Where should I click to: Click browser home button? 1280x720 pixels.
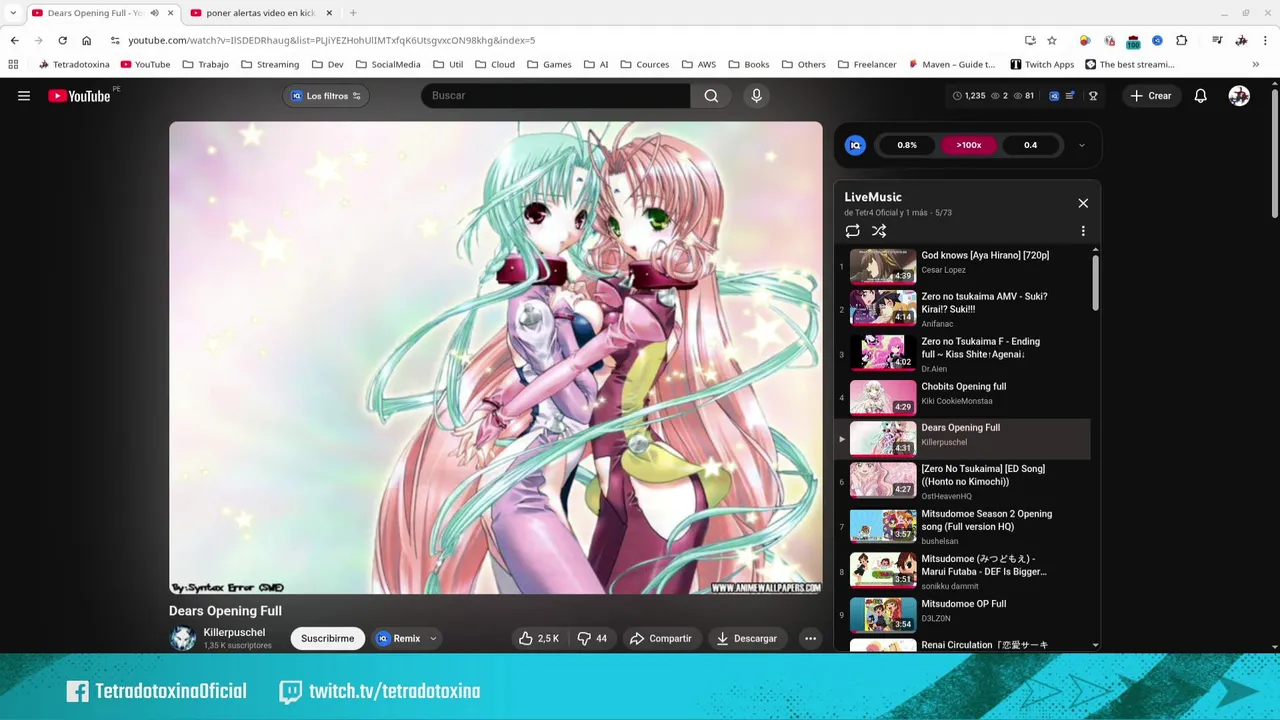coord(86,40)
